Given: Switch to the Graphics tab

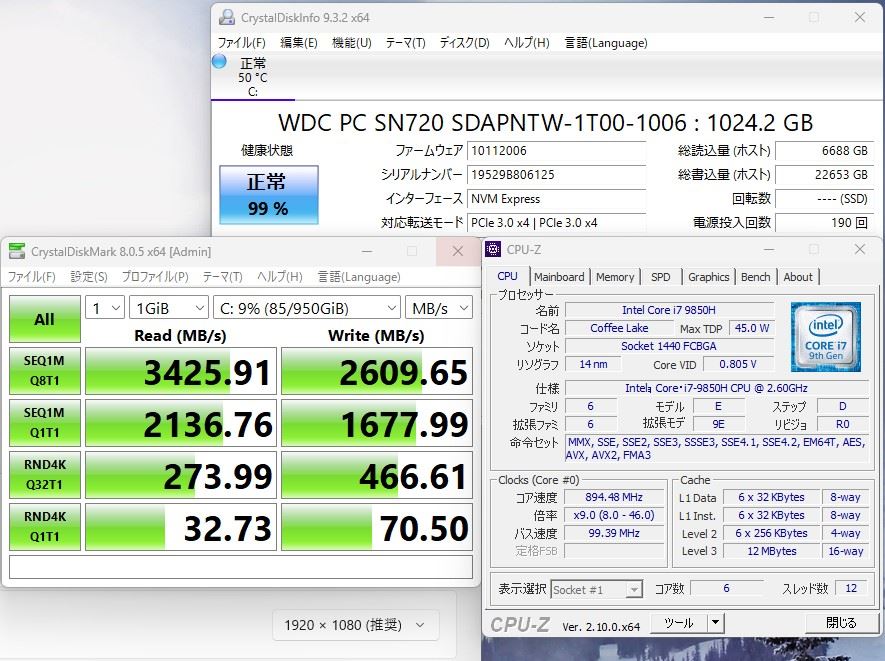Looking at the screenshot, I should coord(708,277).
